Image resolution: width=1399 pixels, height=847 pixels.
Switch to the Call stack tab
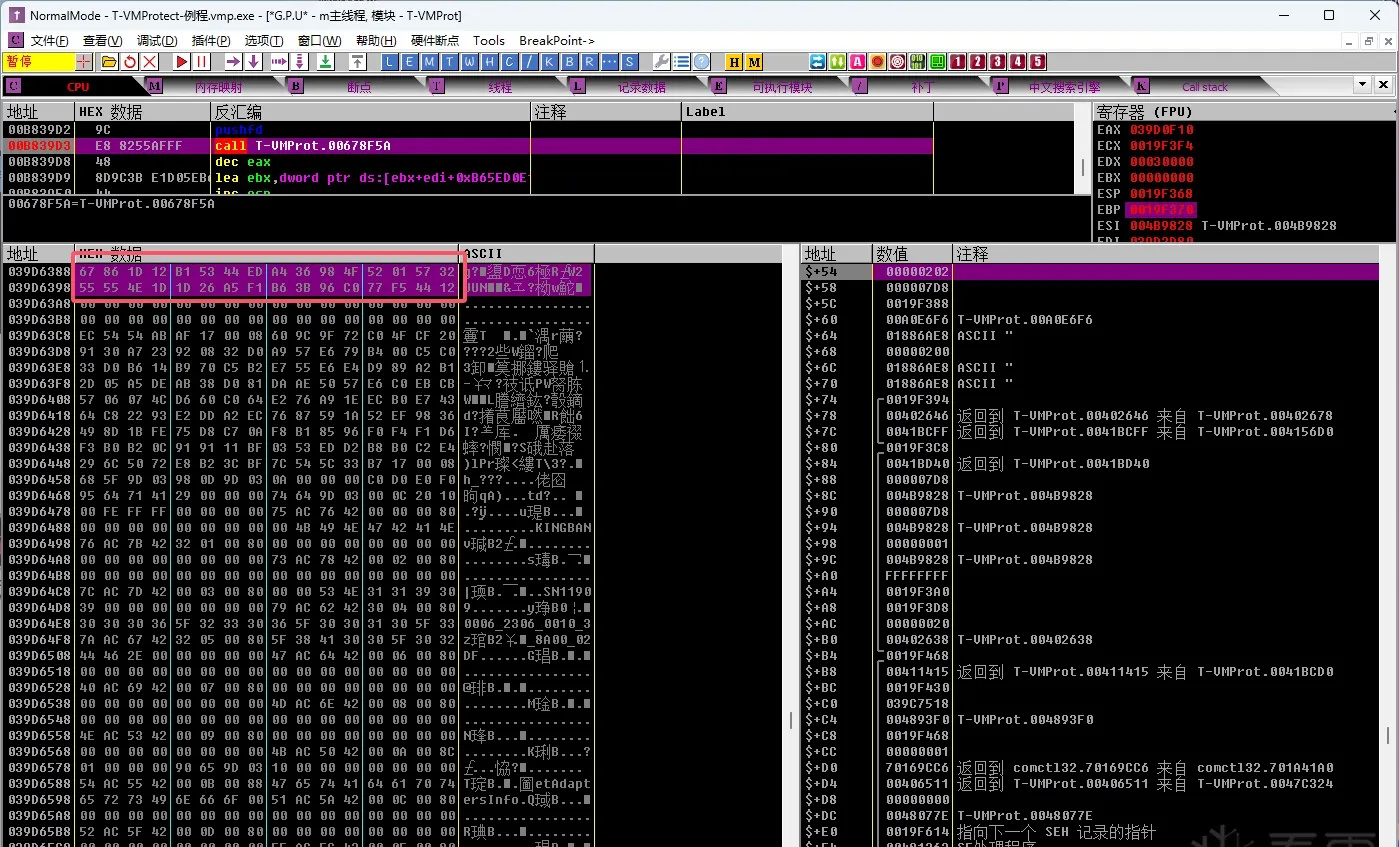click(1204, 87)
